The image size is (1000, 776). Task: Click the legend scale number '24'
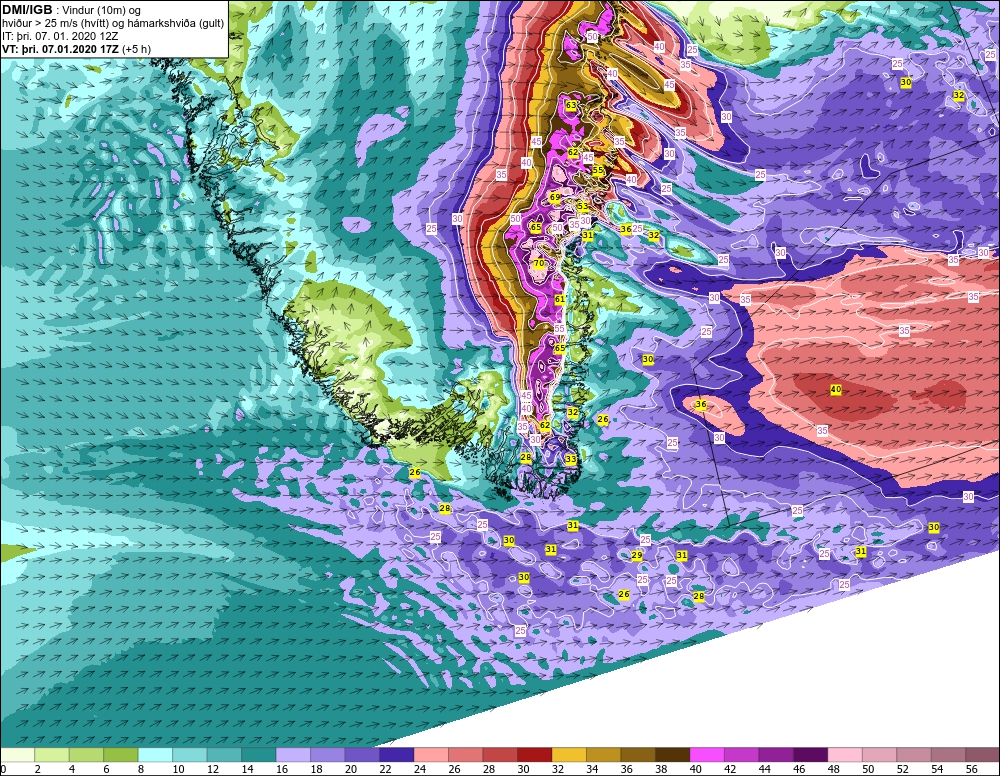(x=419, y=770)
